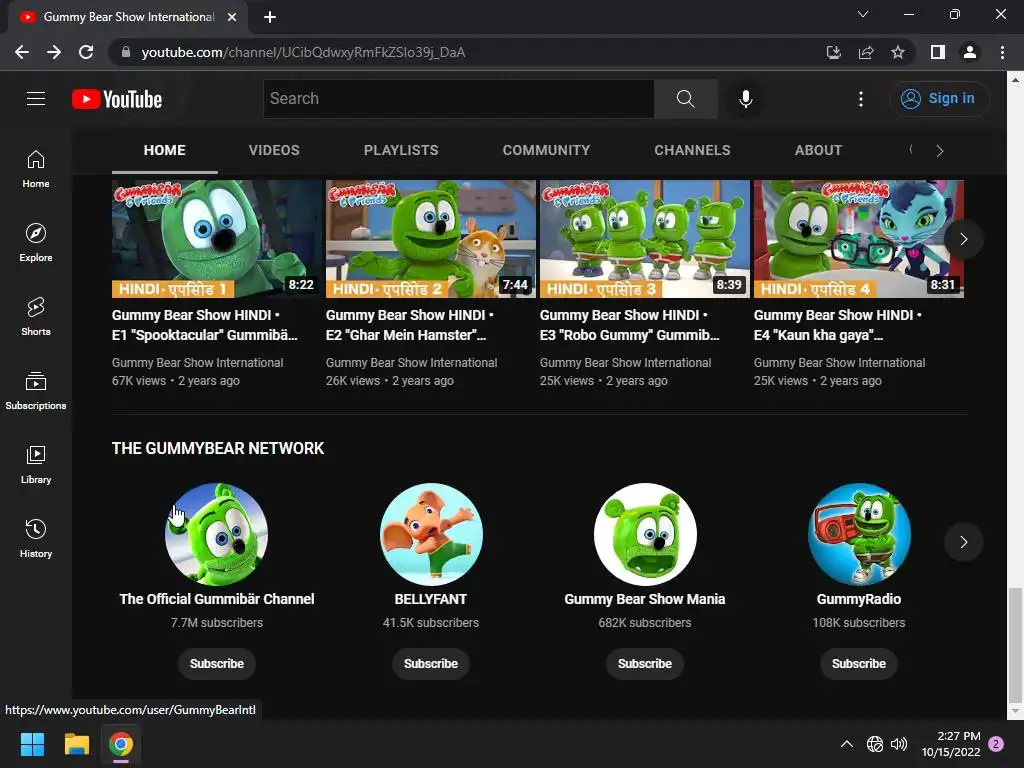Open E3 "Robo Gummy" video title
This screenshot has width=1024, height=768.
point(630,325)
